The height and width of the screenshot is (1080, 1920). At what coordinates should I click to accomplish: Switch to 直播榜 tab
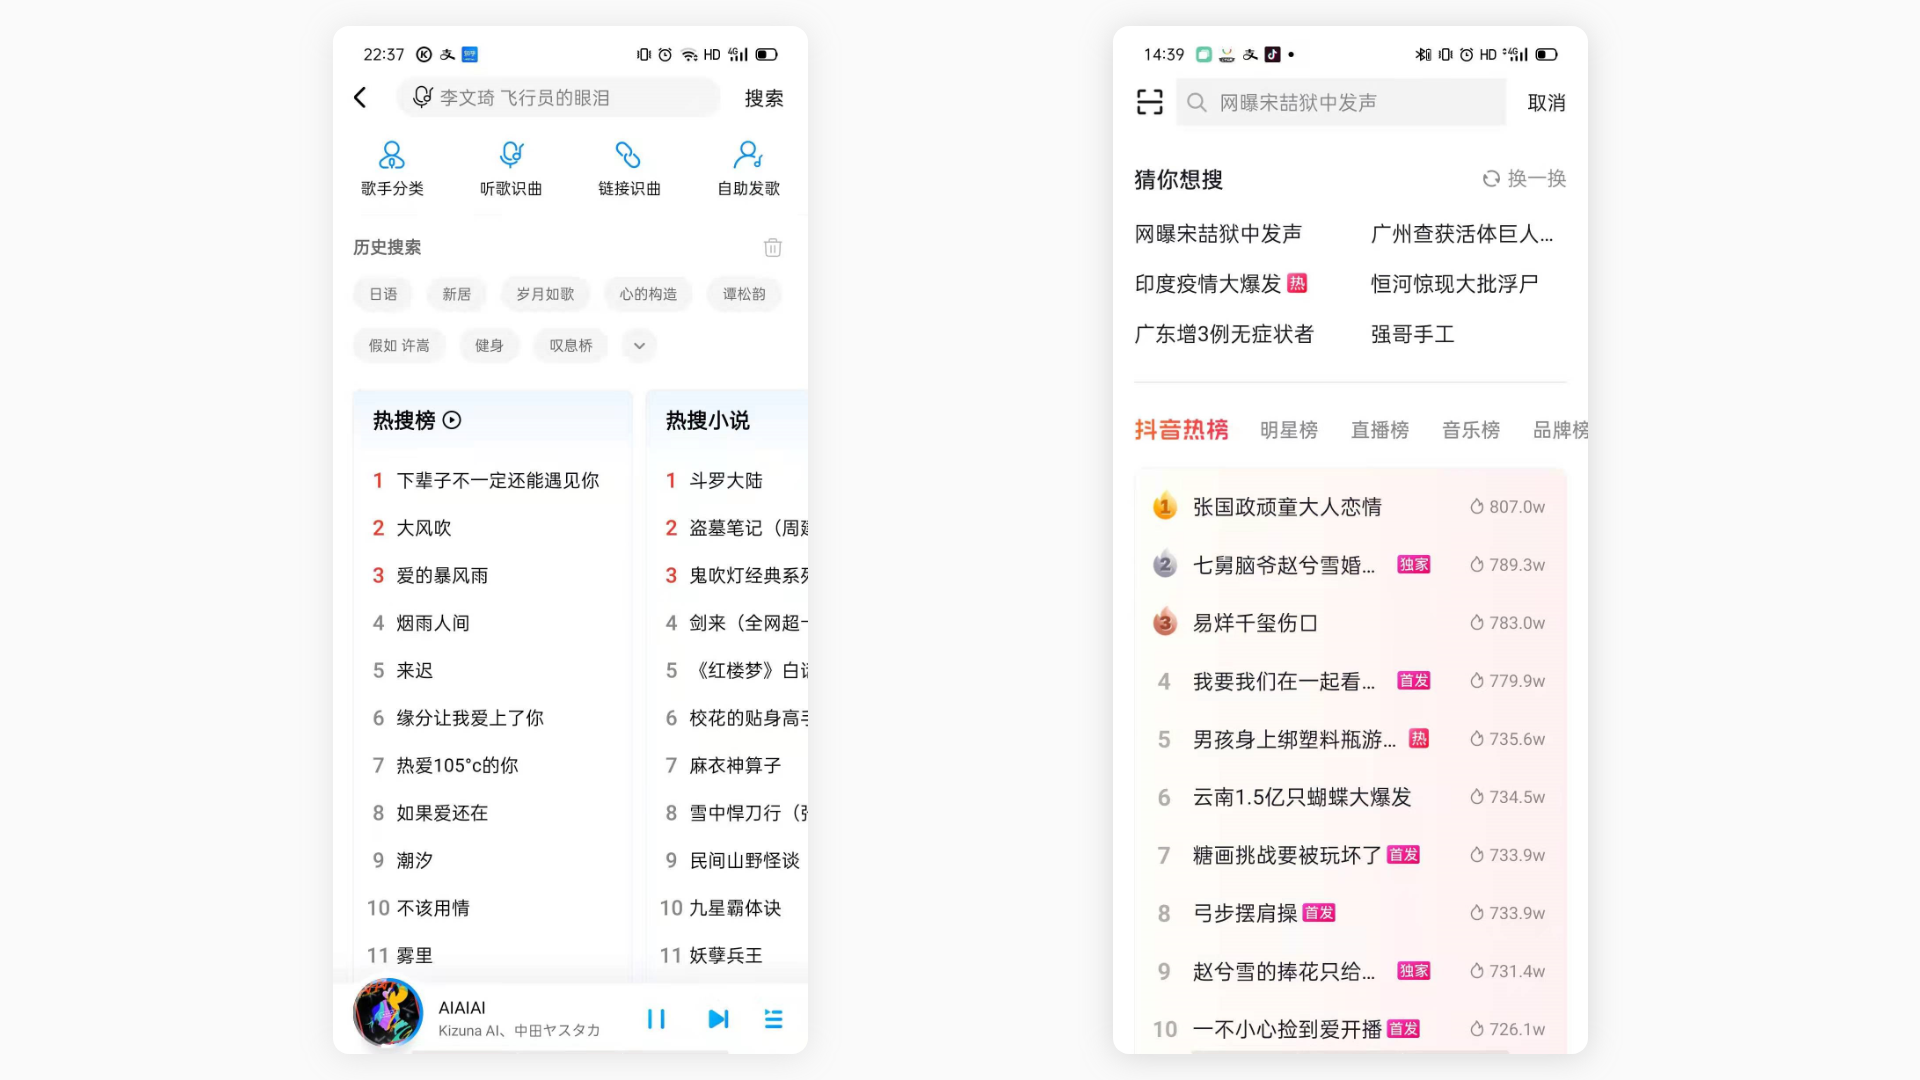click(x=1380, y=430)
